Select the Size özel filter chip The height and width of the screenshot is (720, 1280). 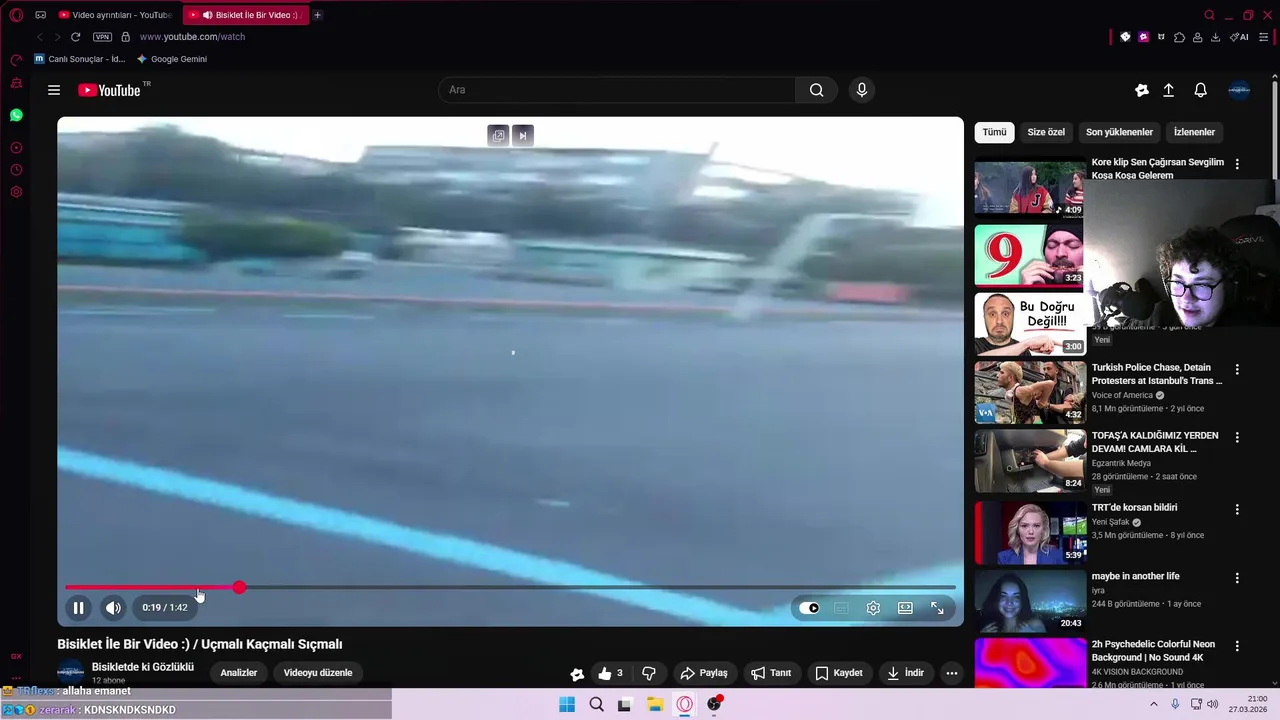click(x=1046, y=132)
